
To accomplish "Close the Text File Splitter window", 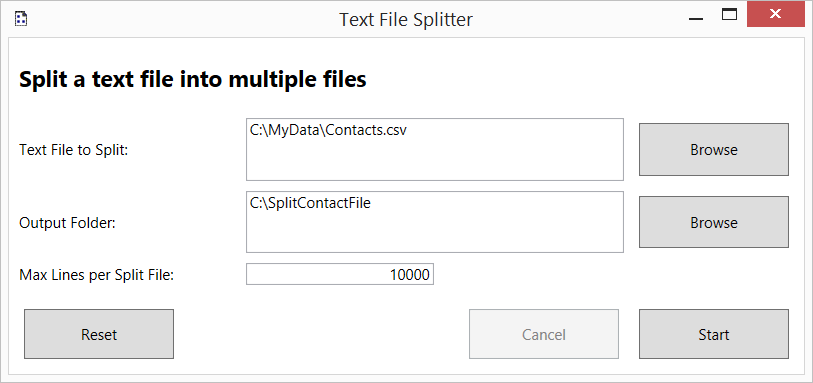I will (775, 15).
